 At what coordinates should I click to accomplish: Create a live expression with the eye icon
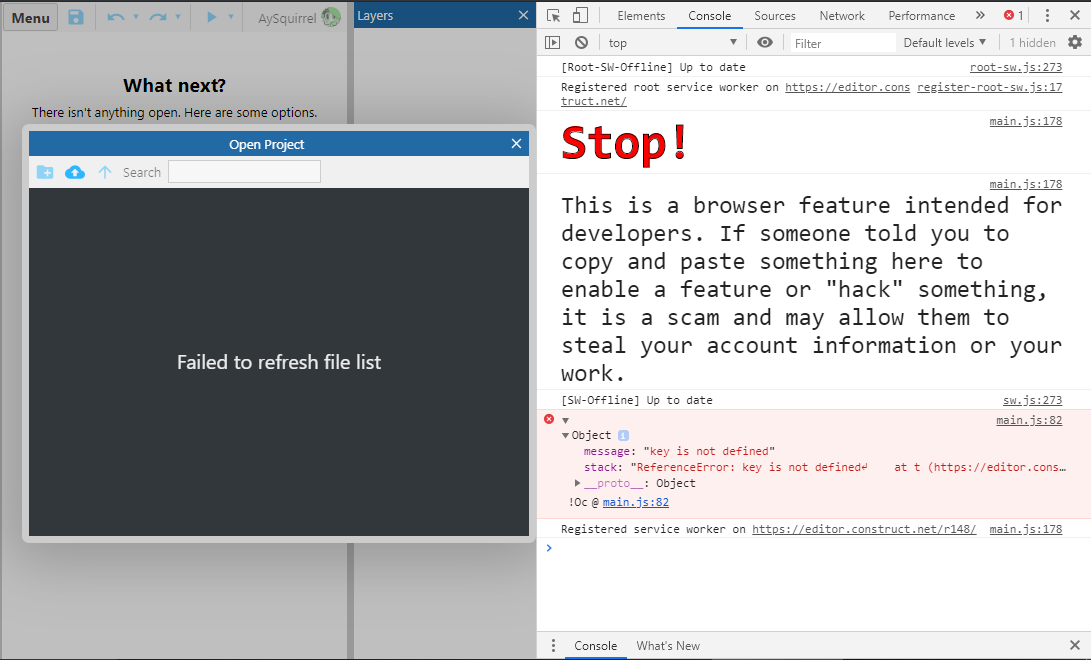click(765, 42)
